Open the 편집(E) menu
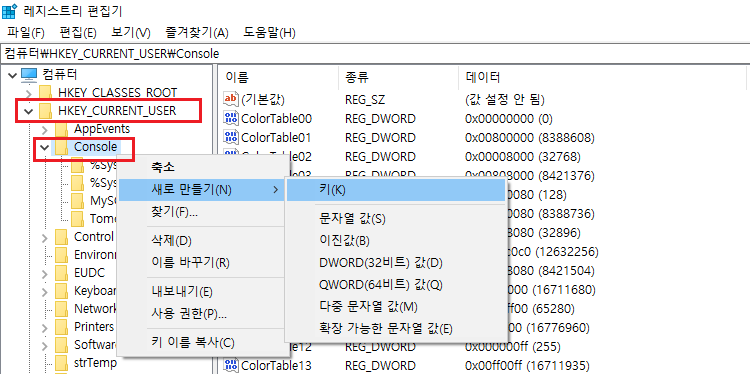The height and width of the screenshot is (374, 750). 78,33
